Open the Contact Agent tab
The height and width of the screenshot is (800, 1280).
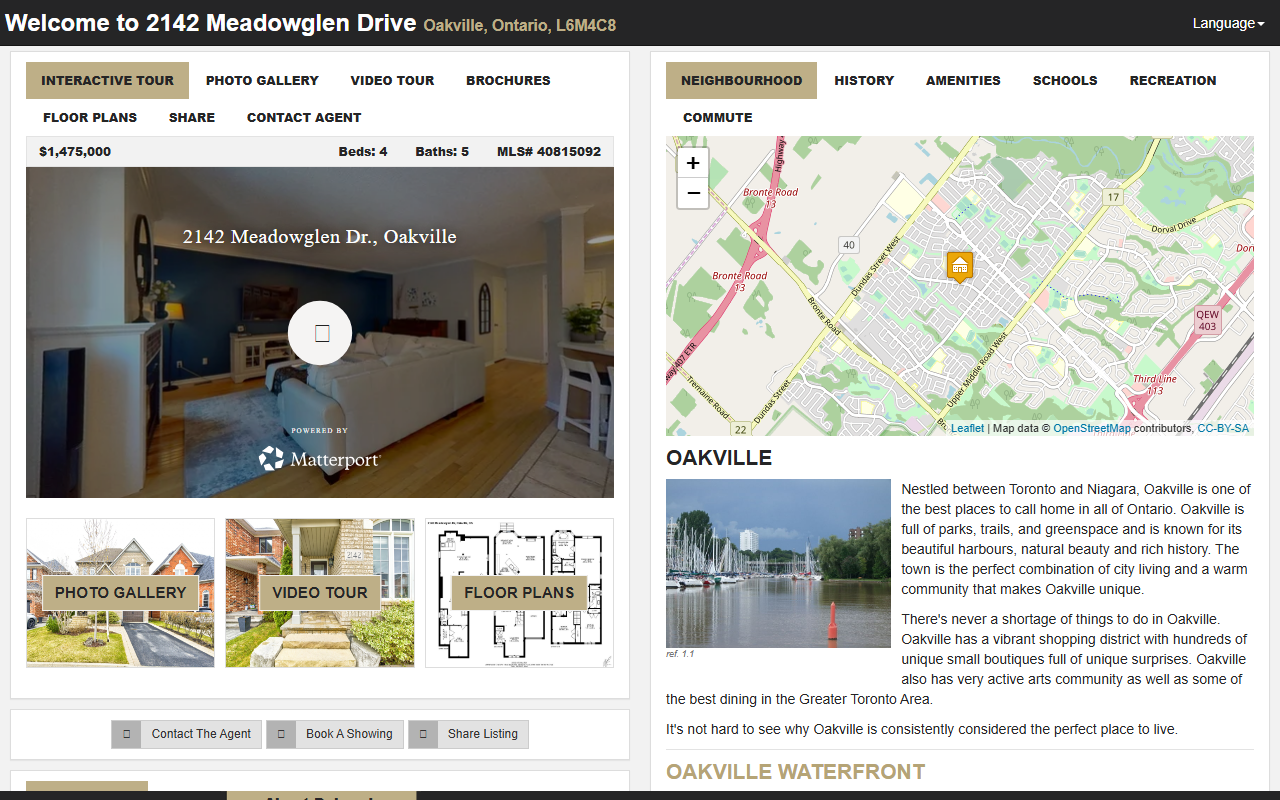pyautogui.click(x=304, y=117)
